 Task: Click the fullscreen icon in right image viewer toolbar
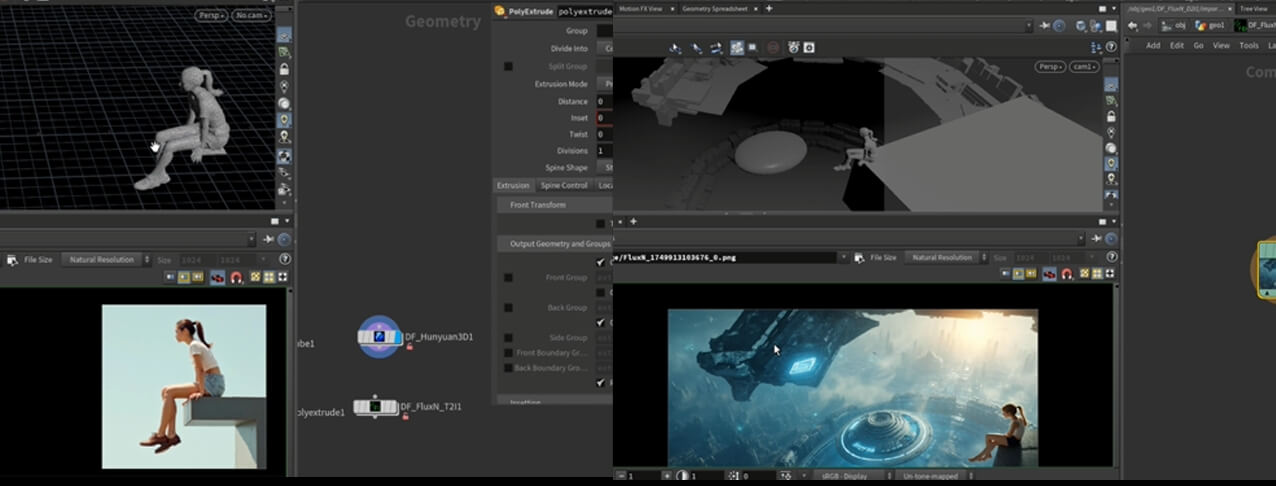[x=1111, y=274]
